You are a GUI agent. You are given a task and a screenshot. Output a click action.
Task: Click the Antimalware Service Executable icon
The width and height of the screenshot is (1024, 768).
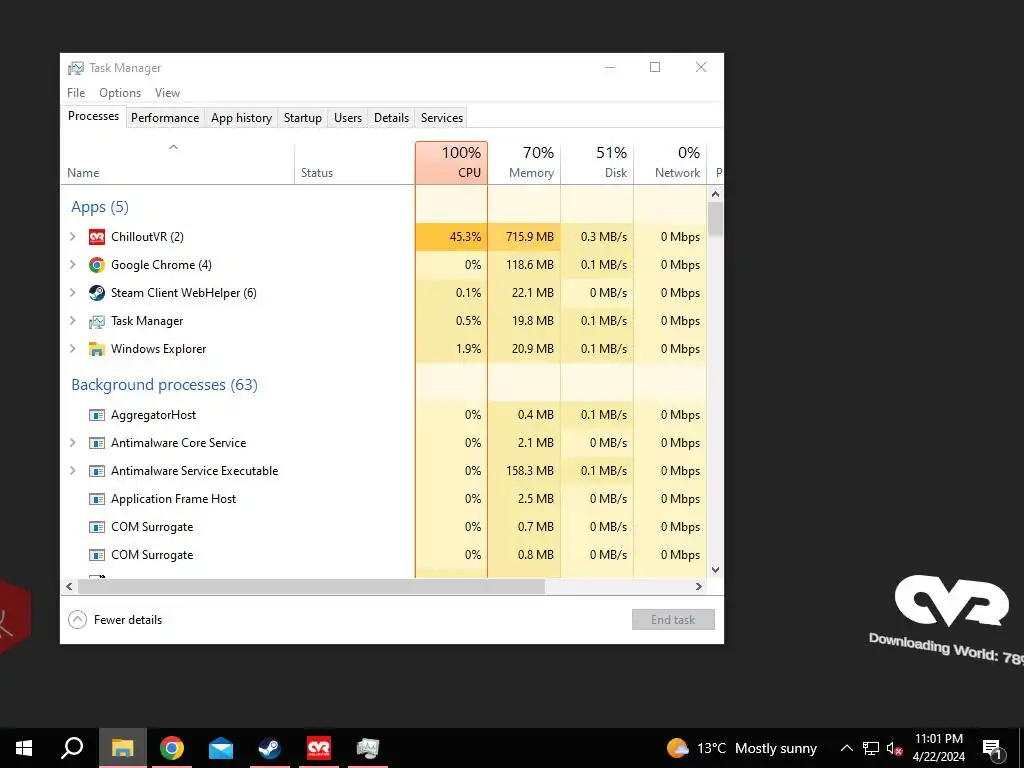(97, 471)
